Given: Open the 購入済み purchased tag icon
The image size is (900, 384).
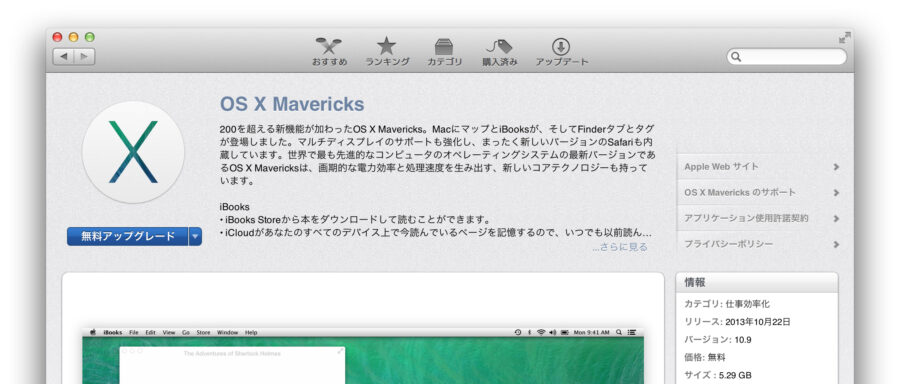Looking at the screenshot, I should pos(499,46).
